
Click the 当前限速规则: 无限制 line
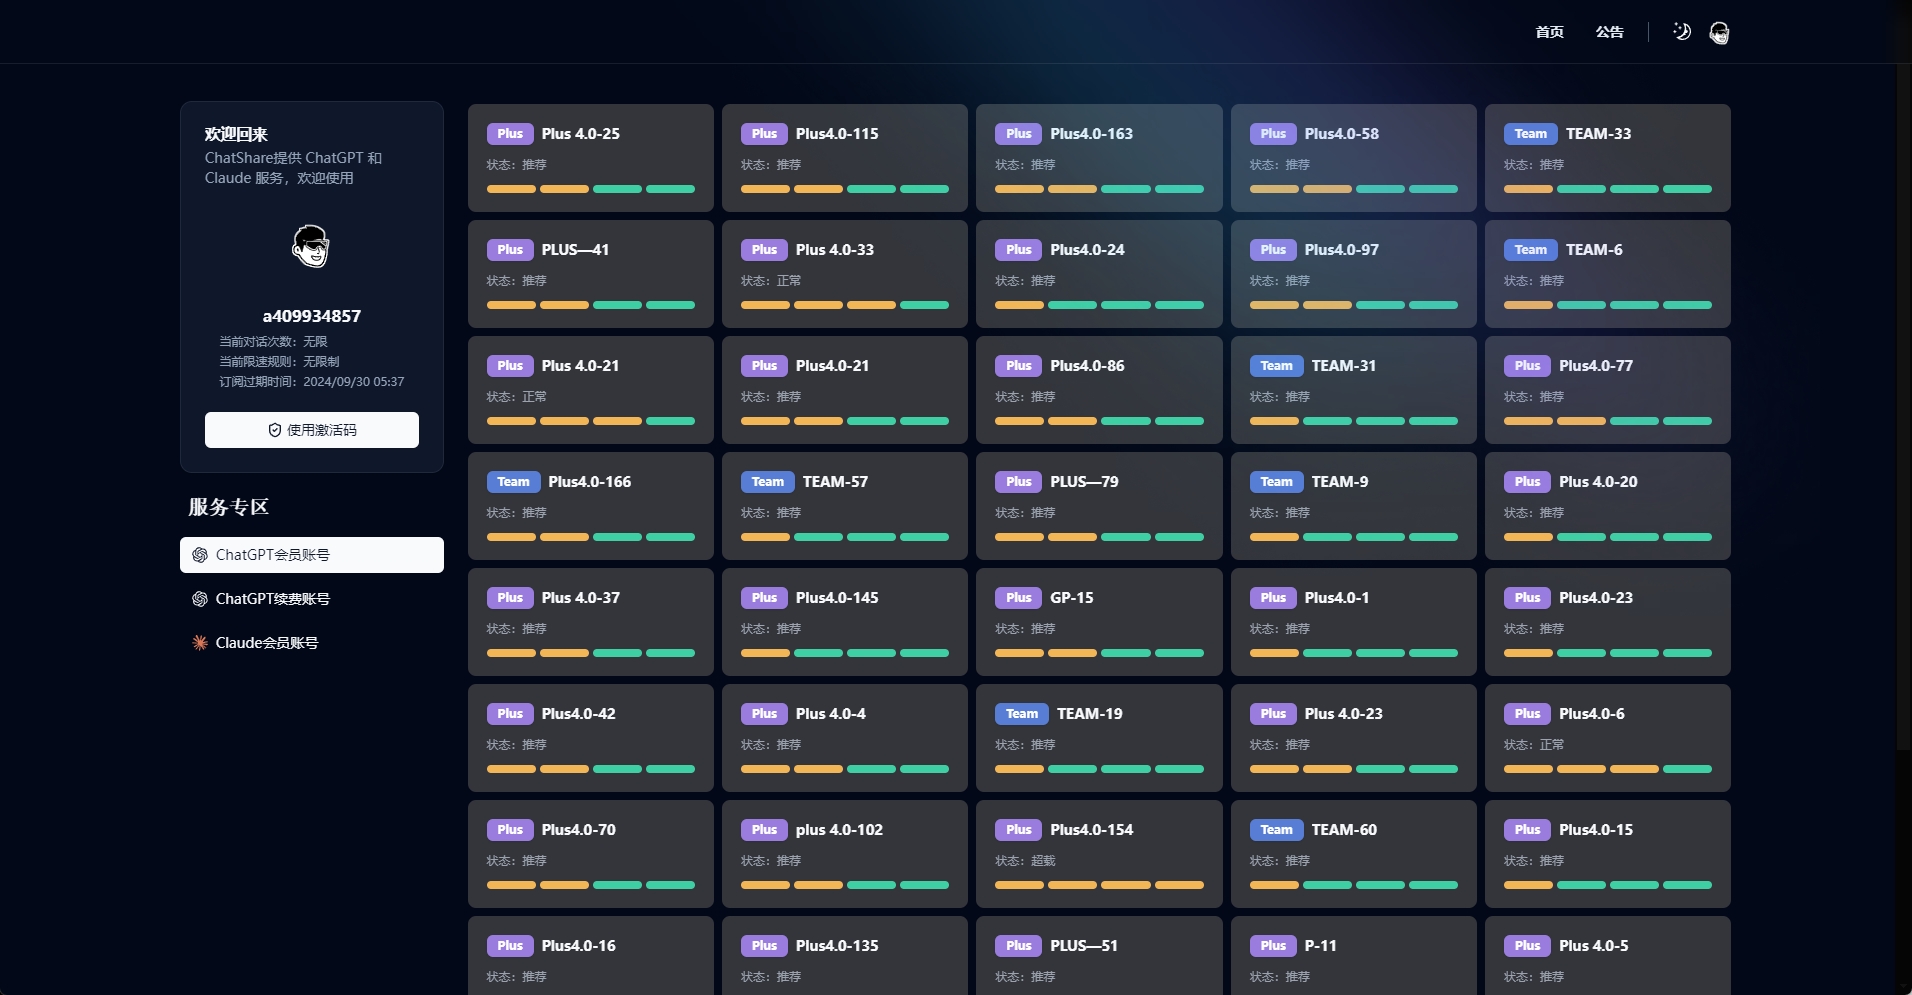[279, 362]
